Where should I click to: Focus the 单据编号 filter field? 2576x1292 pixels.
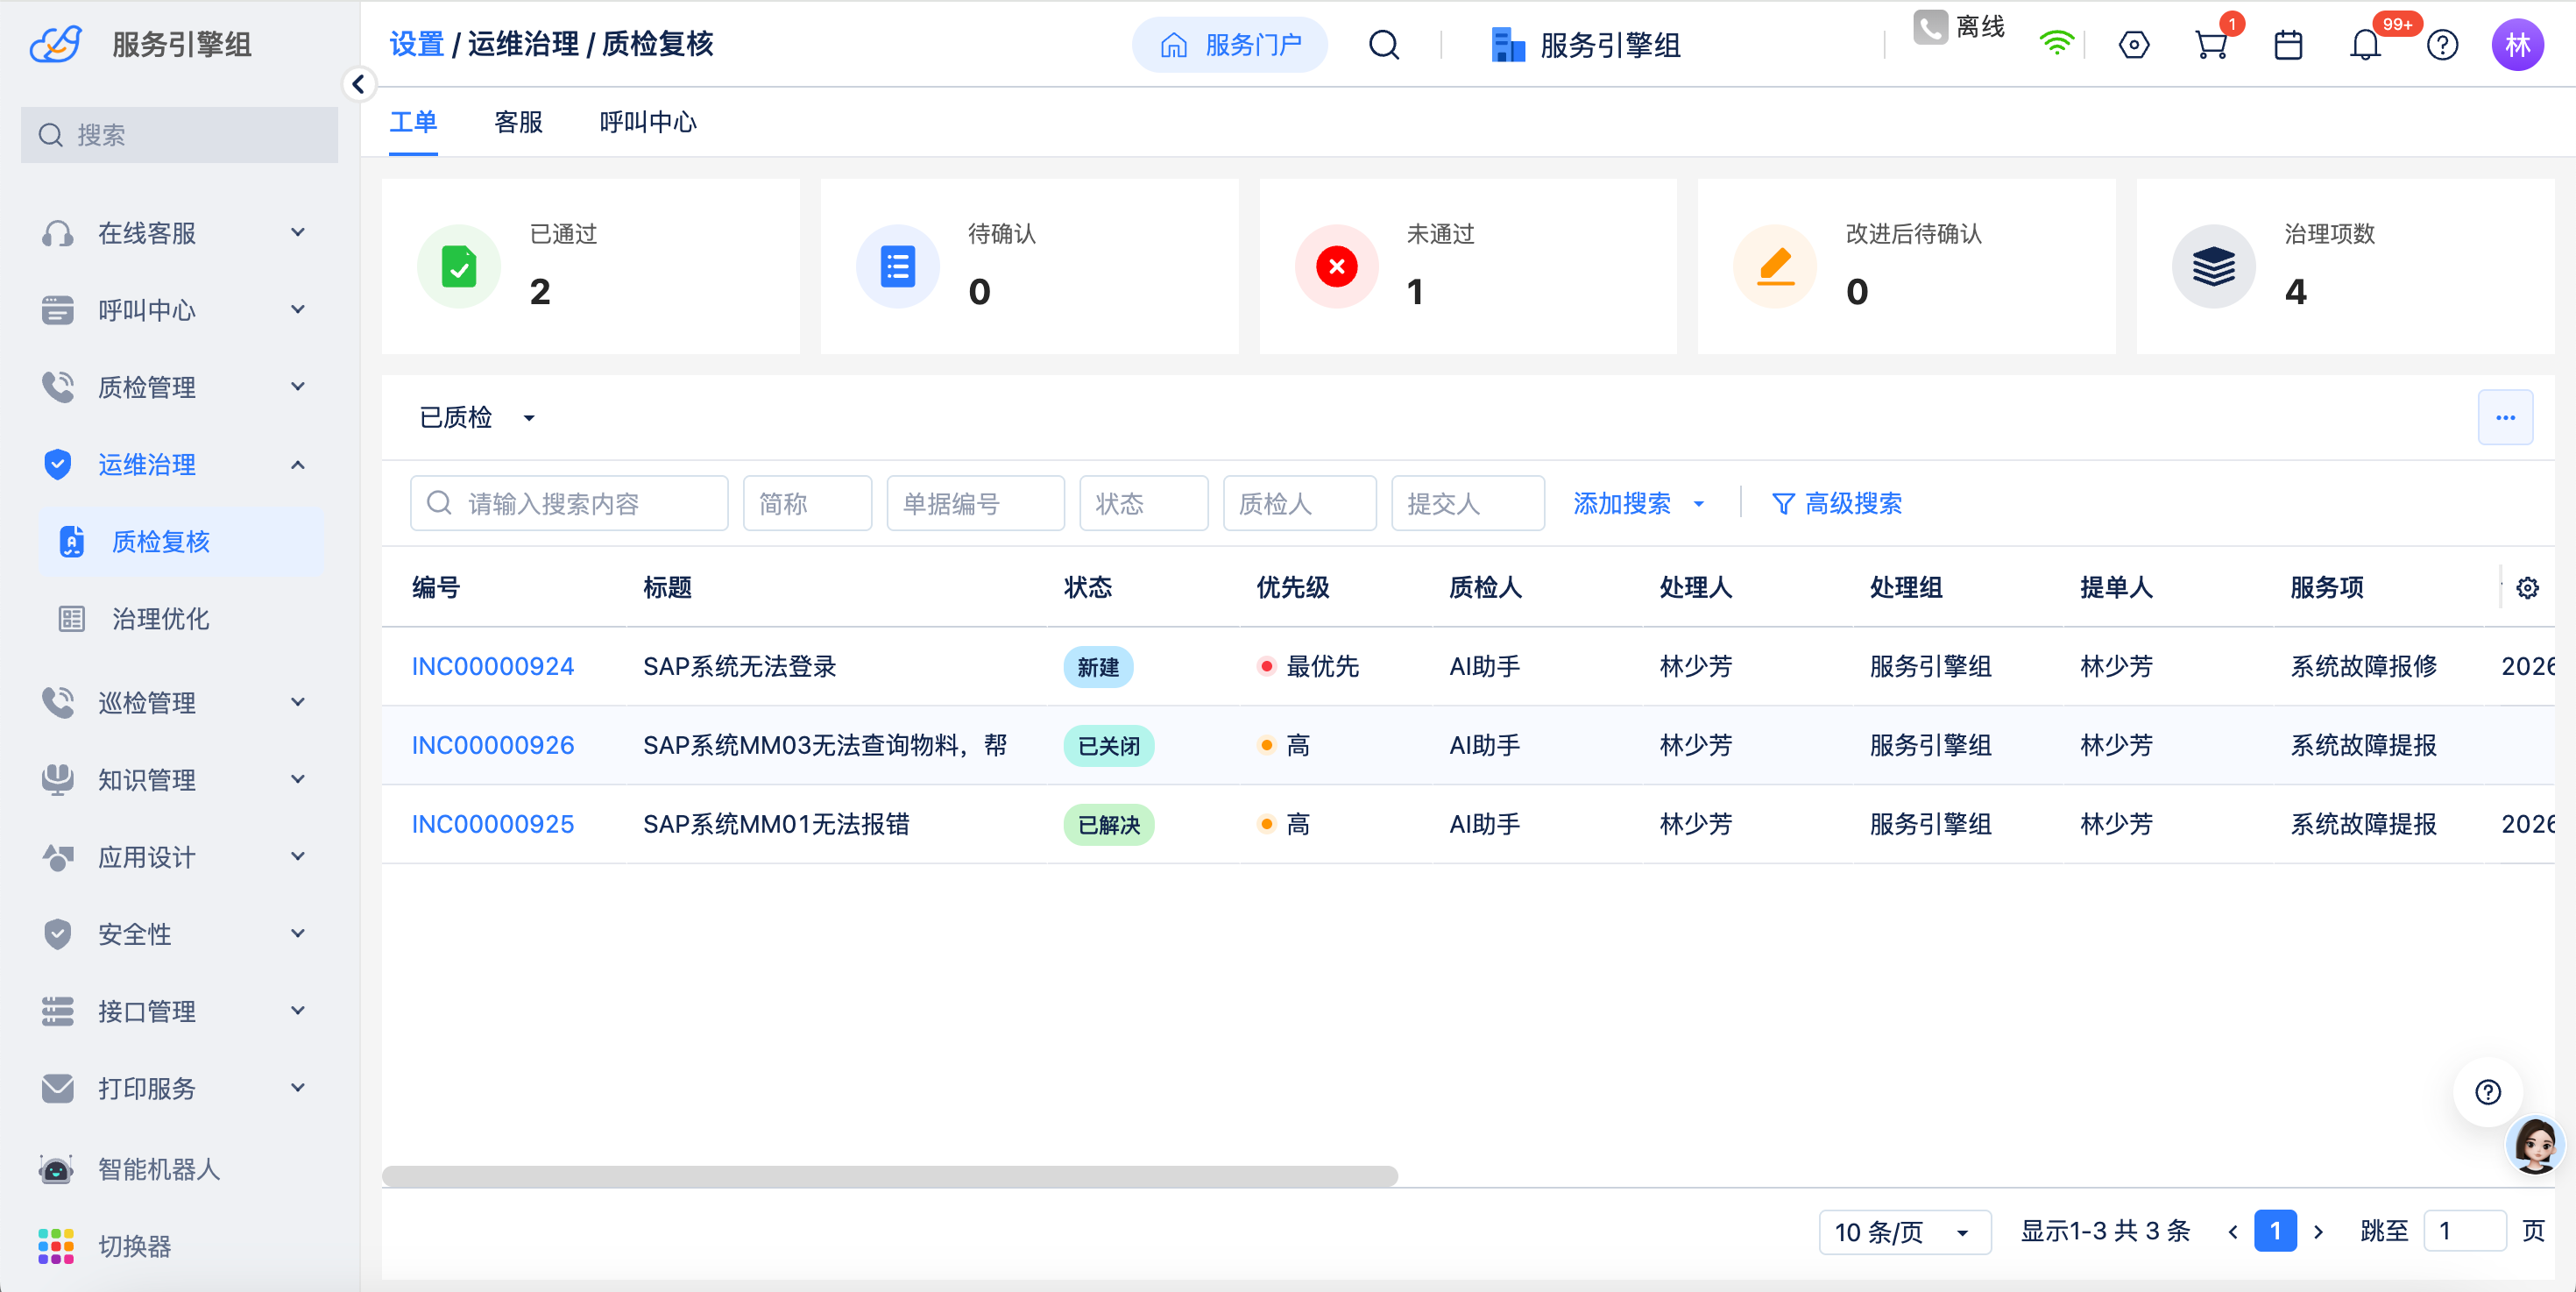coord(975,503)
